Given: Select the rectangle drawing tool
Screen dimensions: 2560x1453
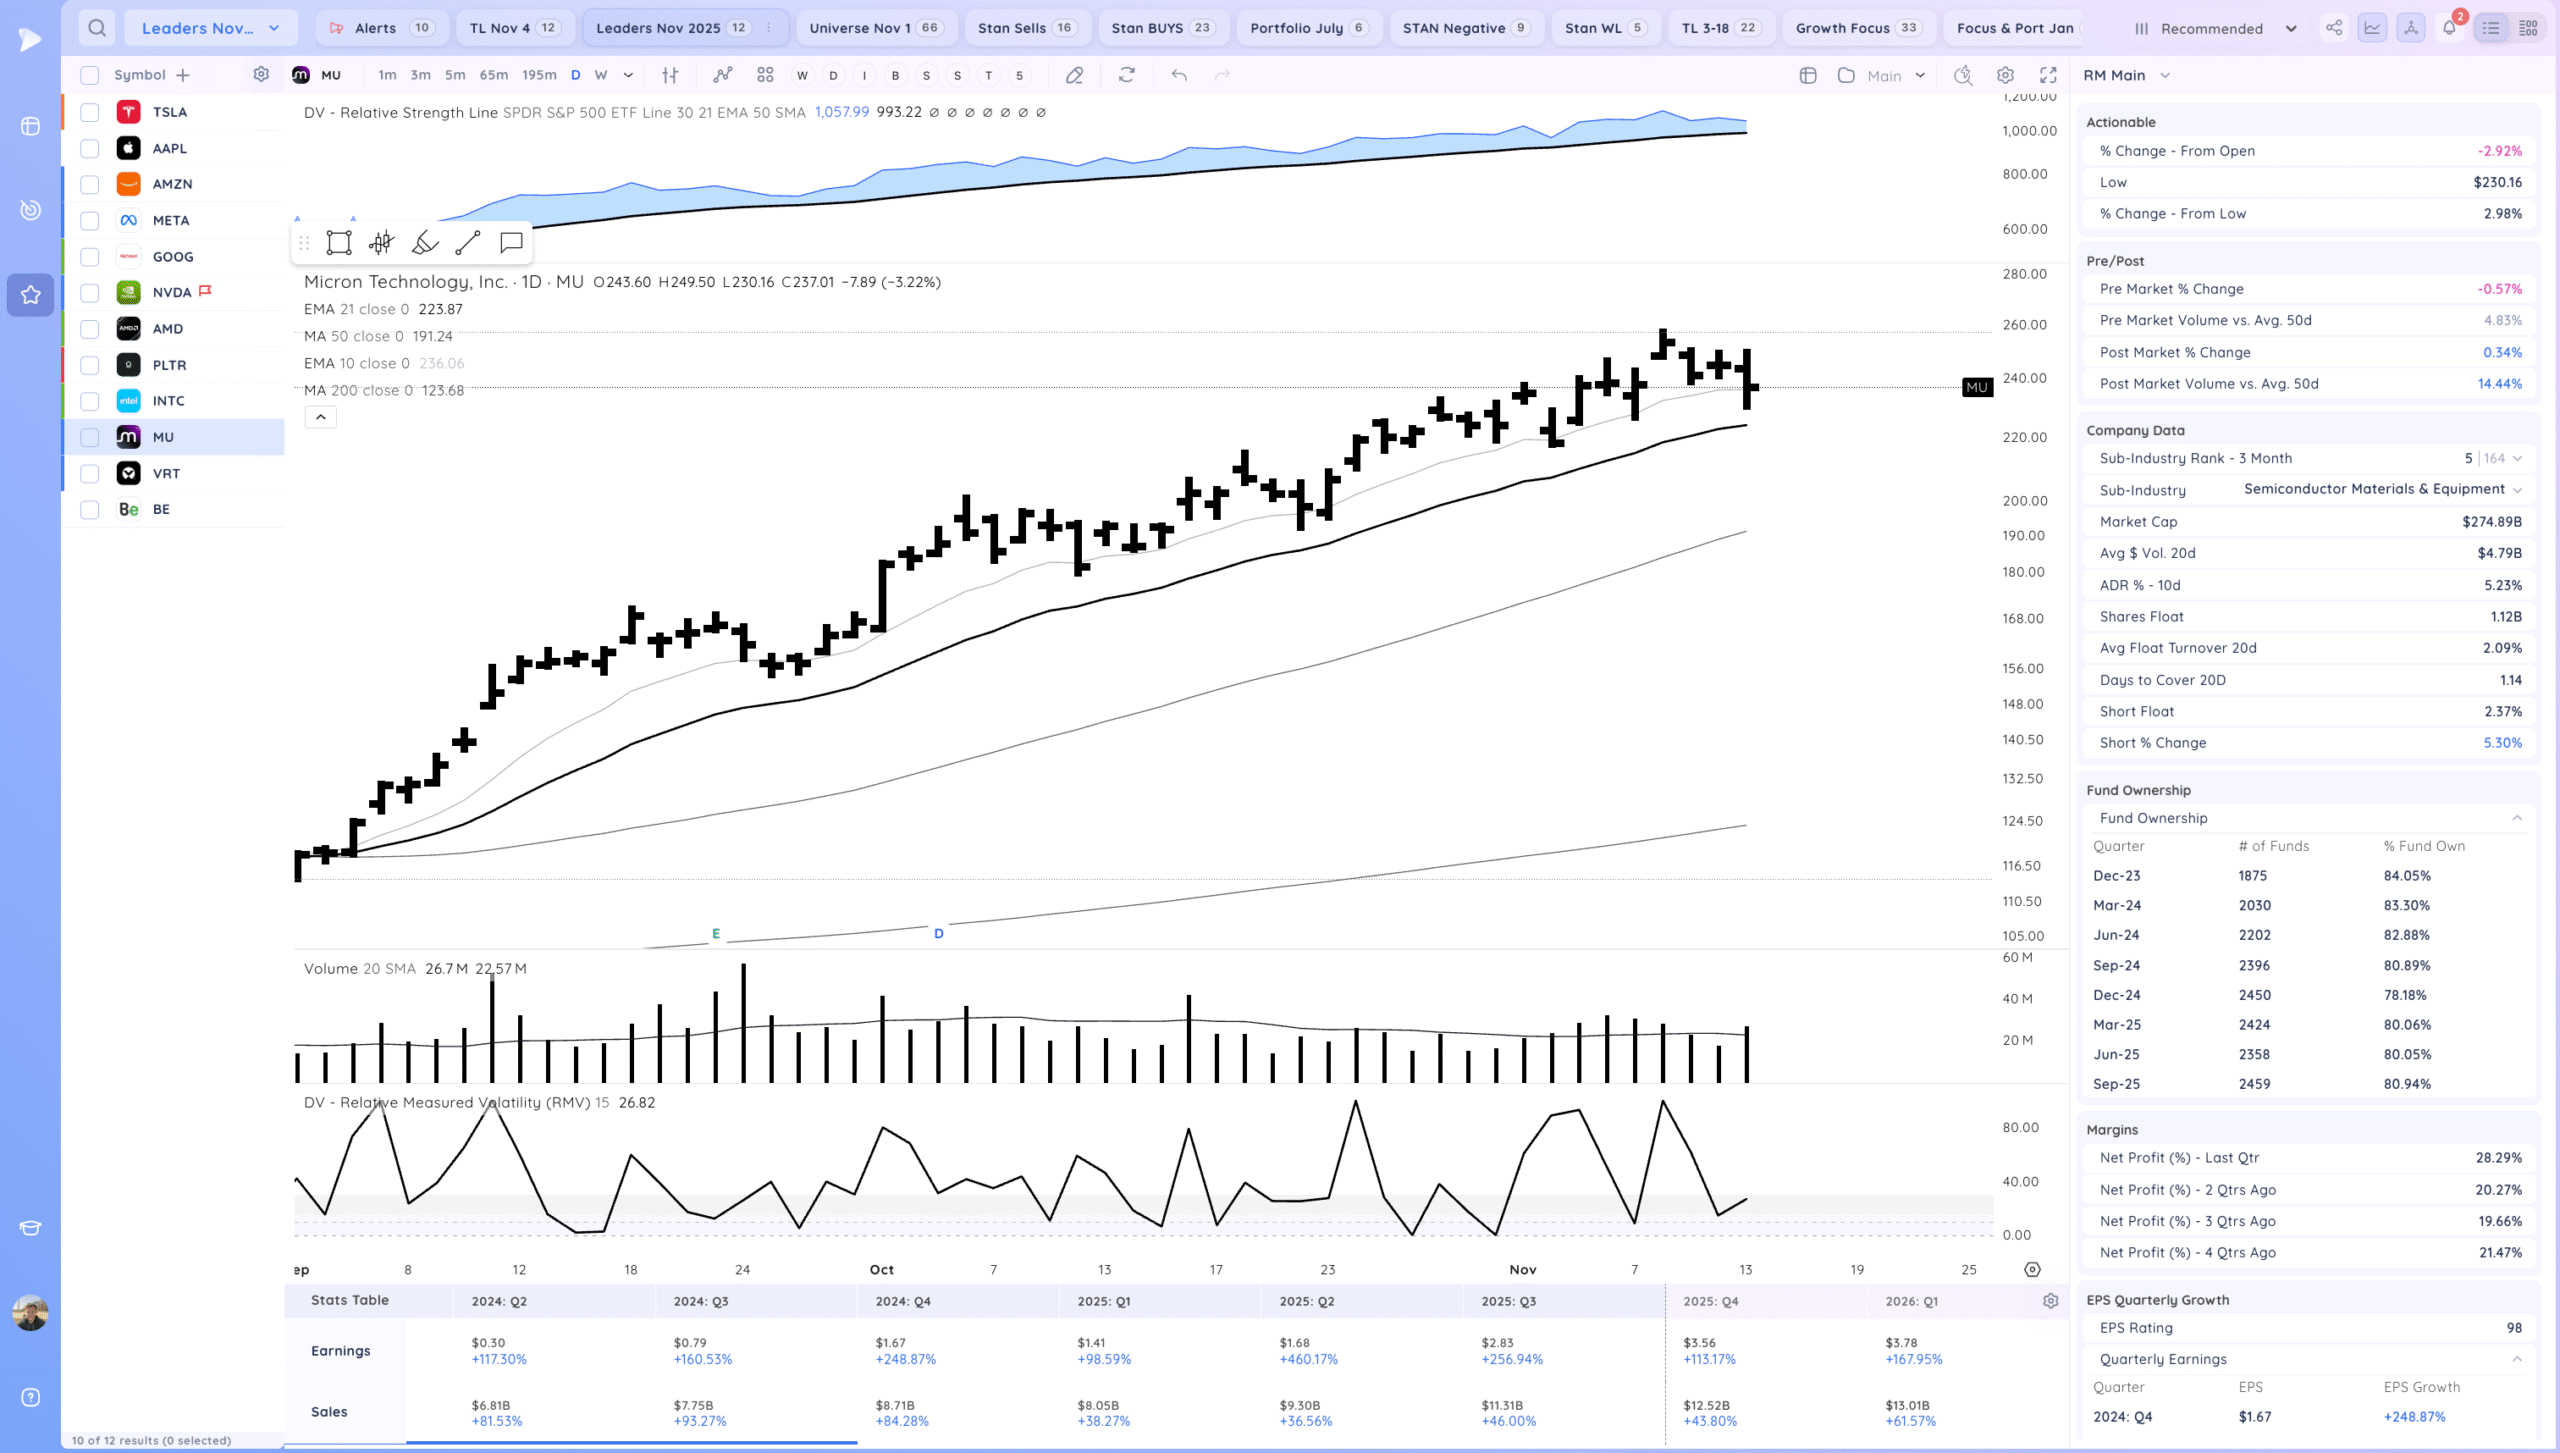Looking at the screenshot, I should [x=339, y=243].
